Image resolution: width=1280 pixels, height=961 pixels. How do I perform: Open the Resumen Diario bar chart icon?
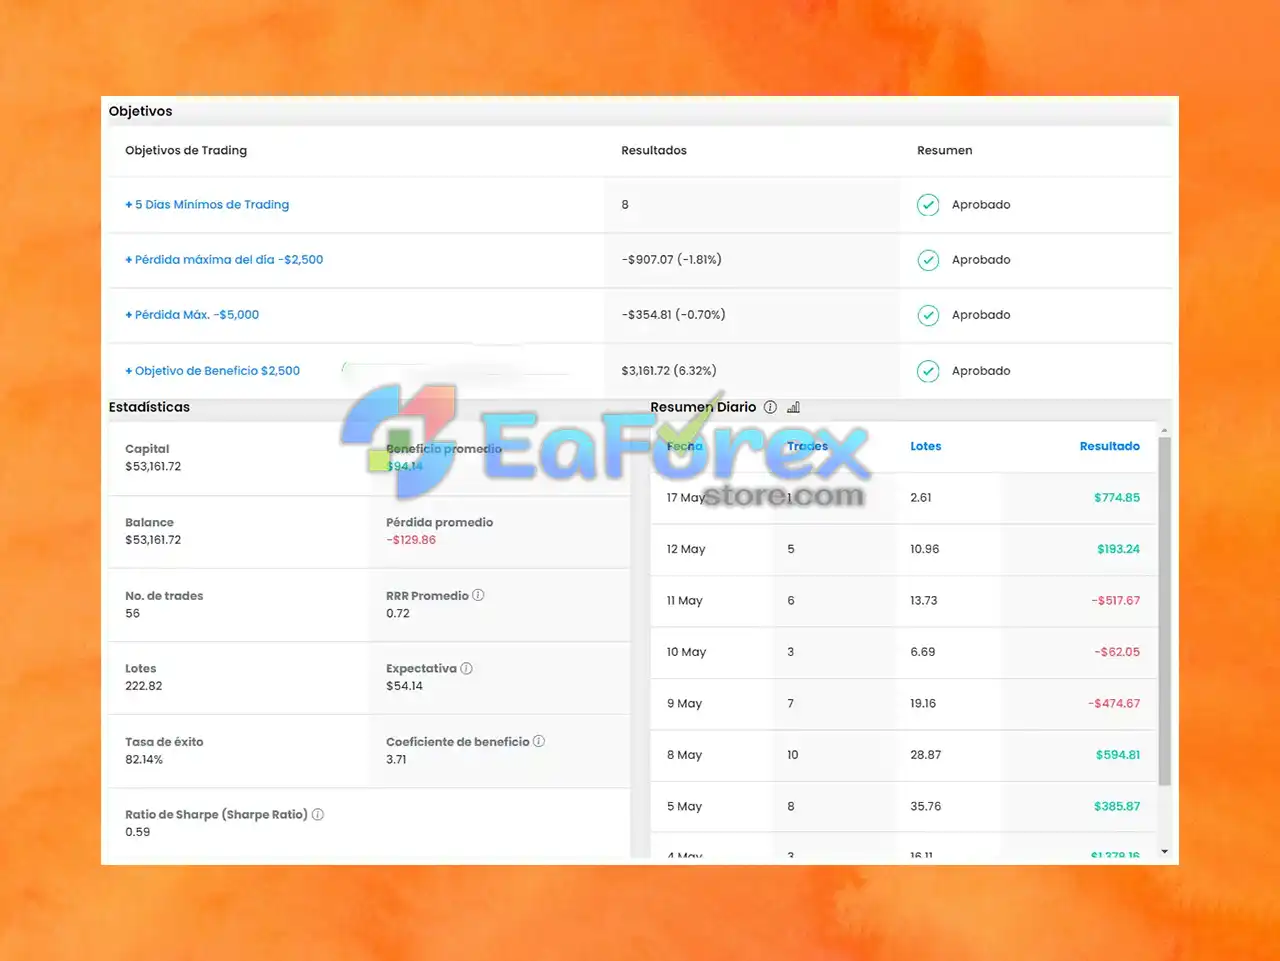coord(793,407)
